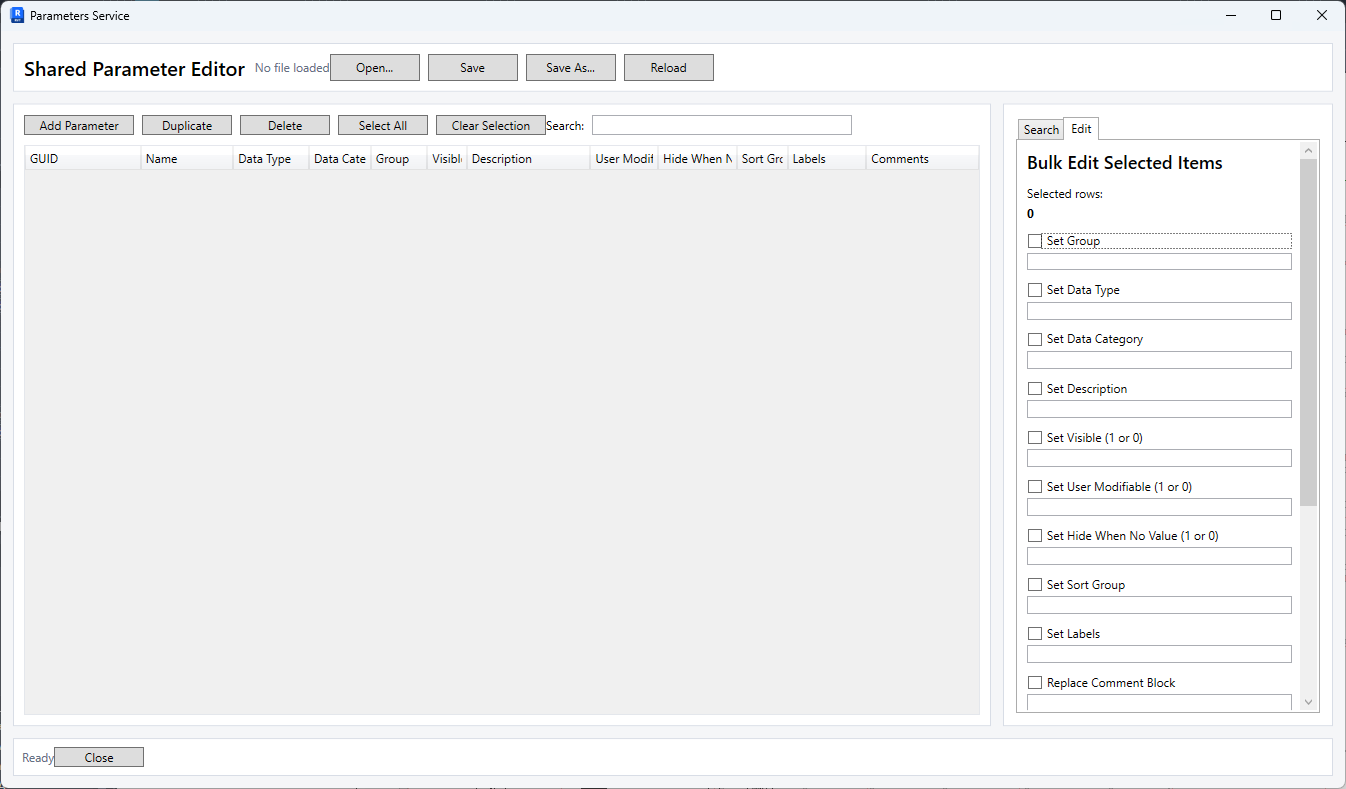The image size is (1346, 789).
Task: Click the Revit app icon in title bar
Action: (x=17, y=15)
